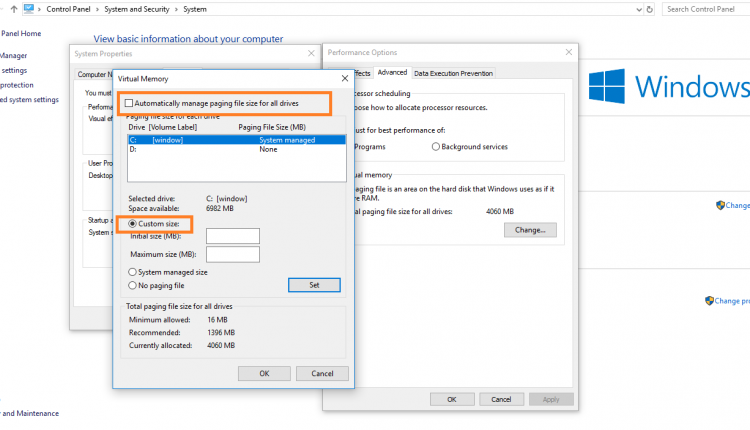The height and width of the screenshot is (430, 750).
Task: Click the shield icon beside Change product key
Action: (709, 301)
